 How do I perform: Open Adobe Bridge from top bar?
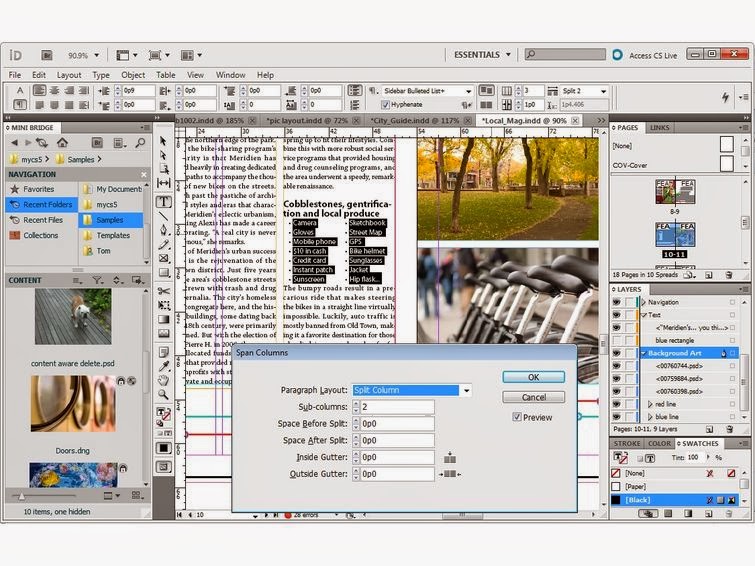click(47, 55)
